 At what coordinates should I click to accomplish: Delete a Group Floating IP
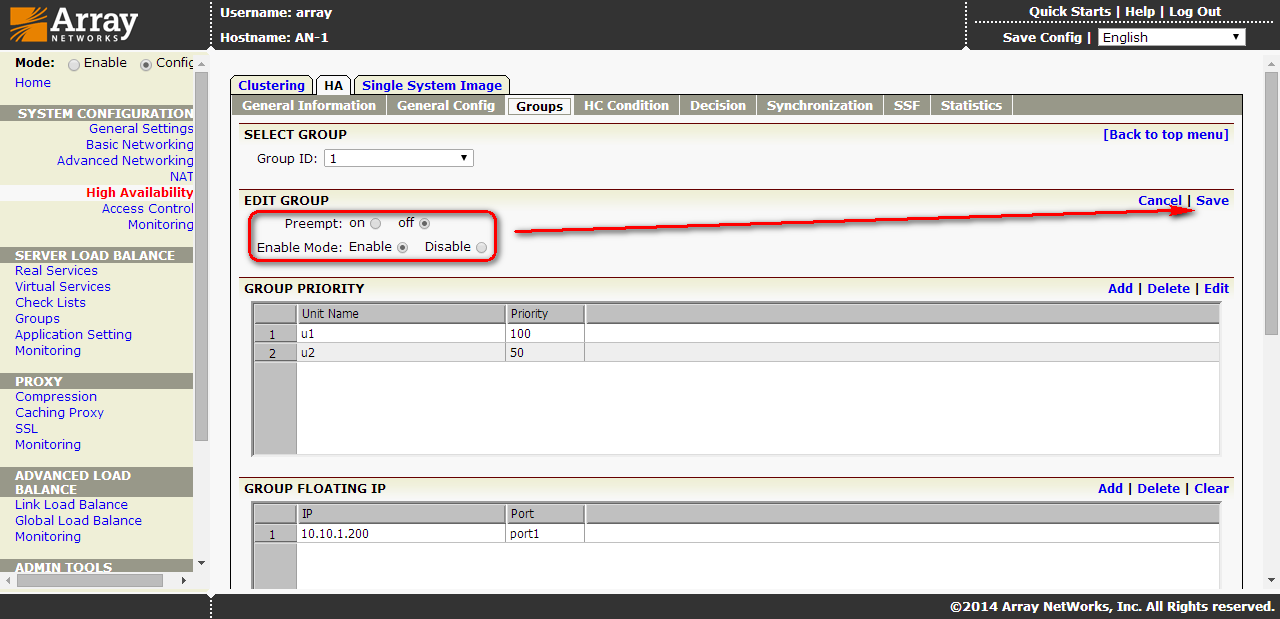1158,488
